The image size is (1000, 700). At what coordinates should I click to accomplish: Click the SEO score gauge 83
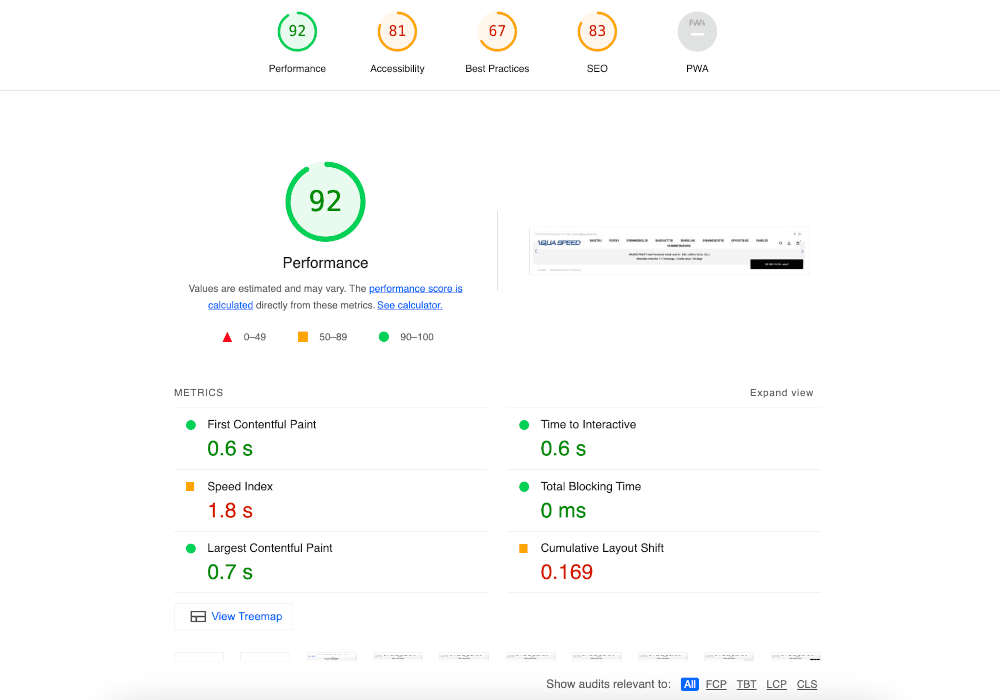597,32
